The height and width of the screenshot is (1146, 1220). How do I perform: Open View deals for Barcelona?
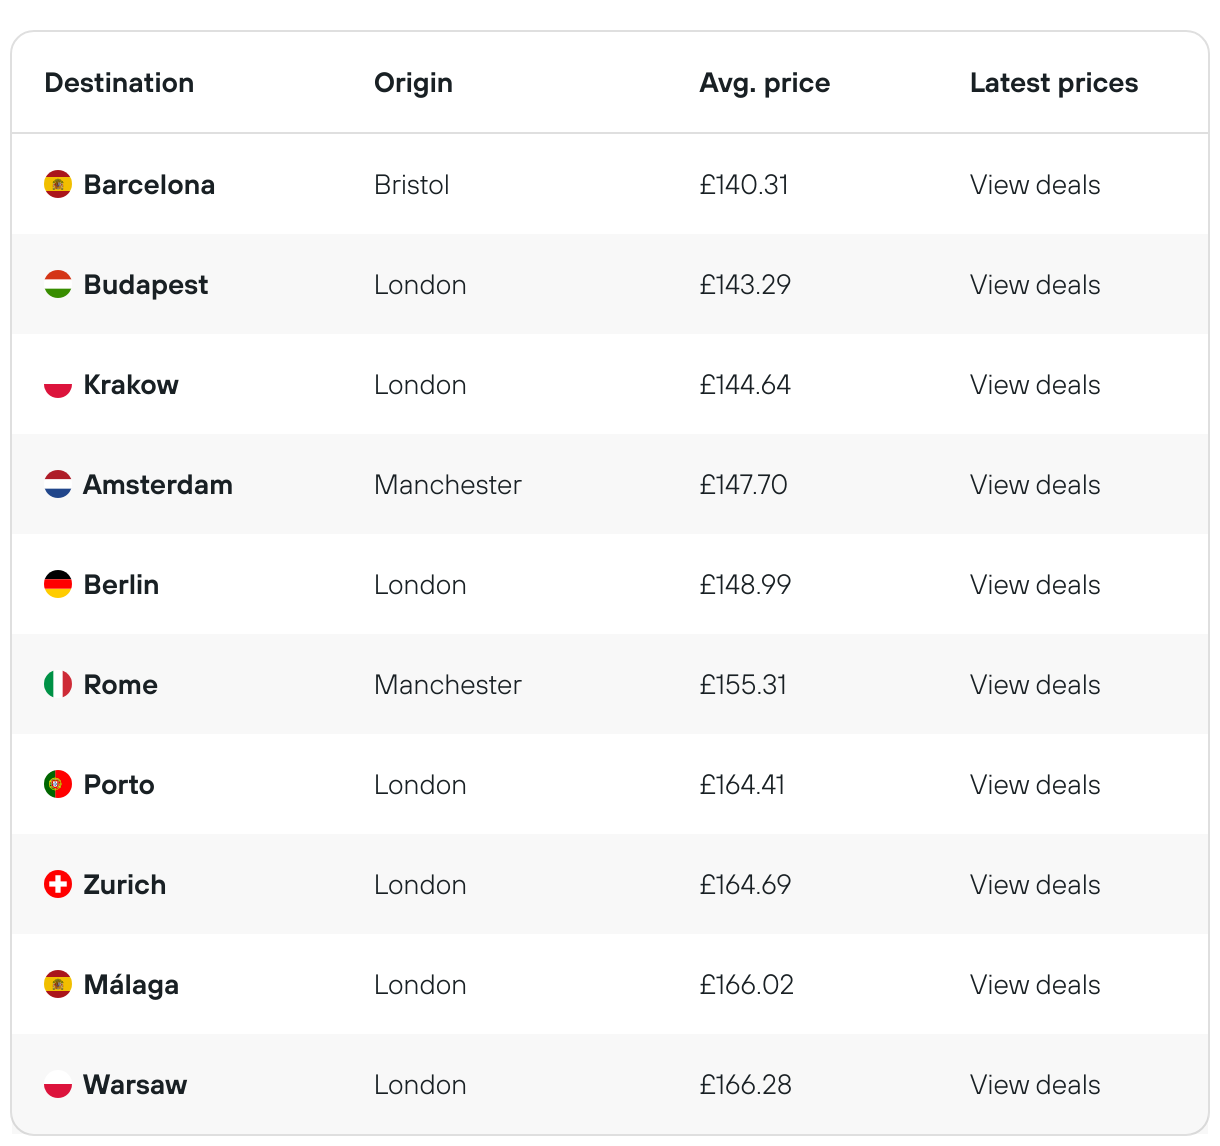point(1035,185)
